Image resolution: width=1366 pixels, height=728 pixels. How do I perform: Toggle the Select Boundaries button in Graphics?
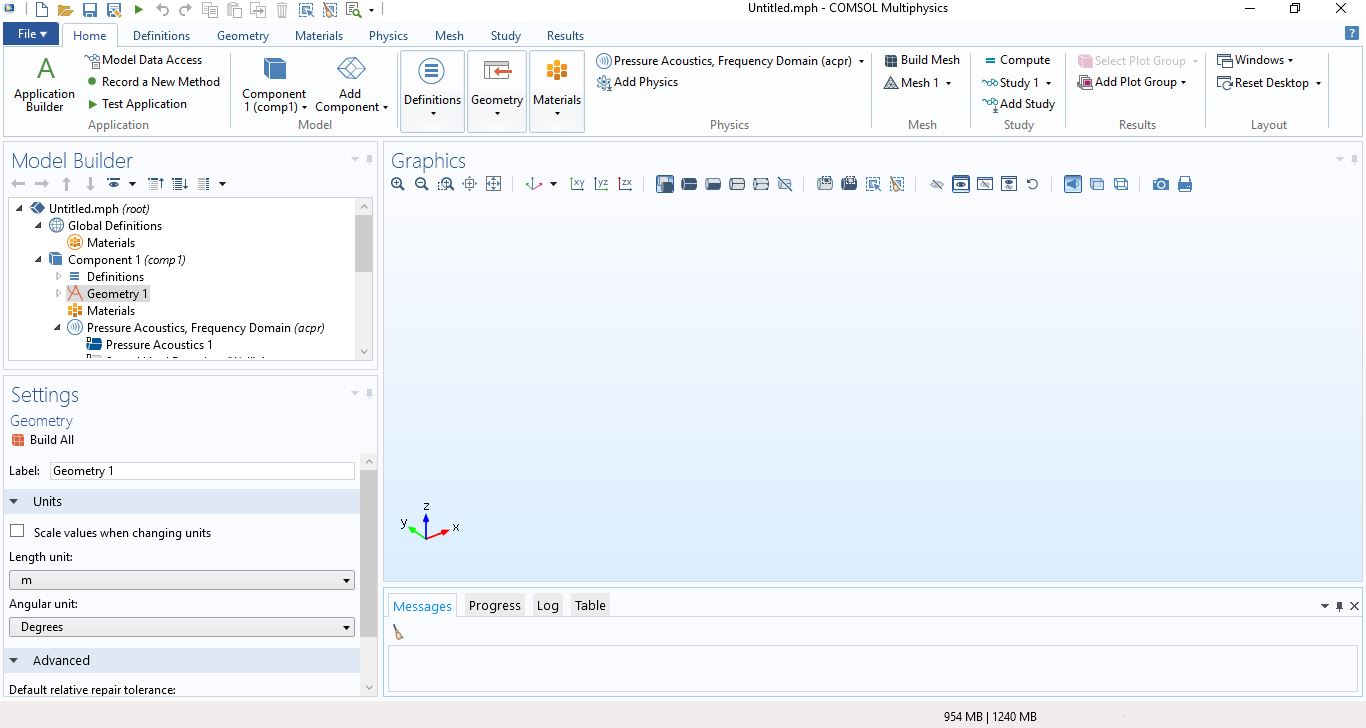pyautogui.click(x=713, y=184)
